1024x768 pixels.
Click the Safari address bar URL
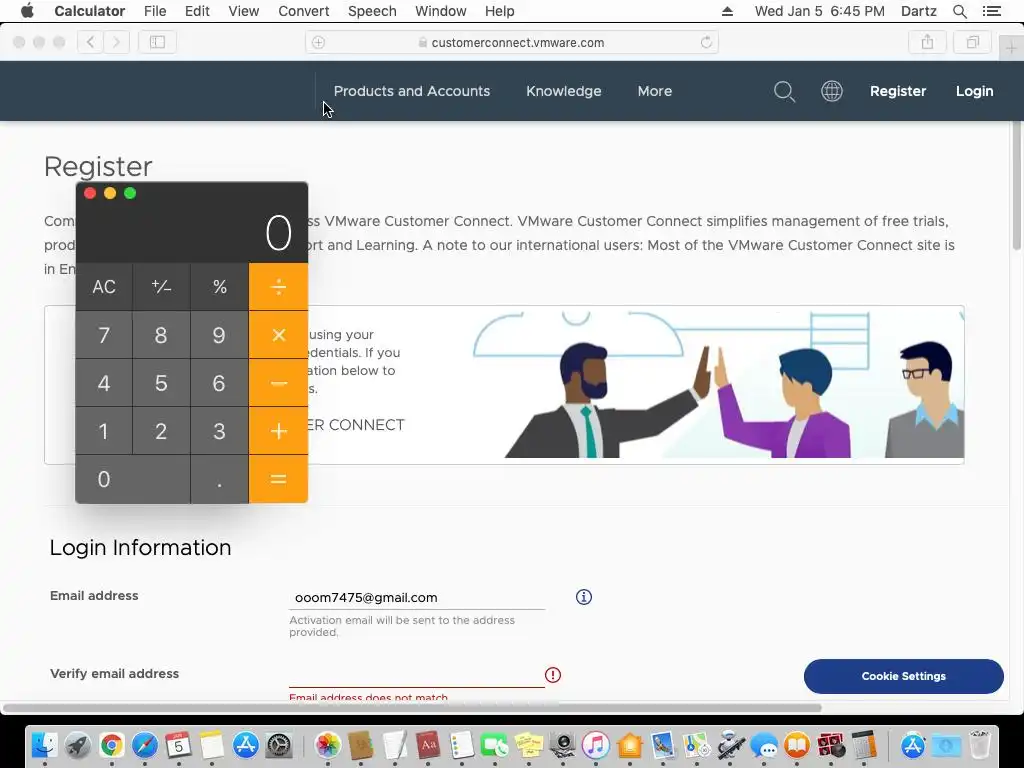[518, 42]
